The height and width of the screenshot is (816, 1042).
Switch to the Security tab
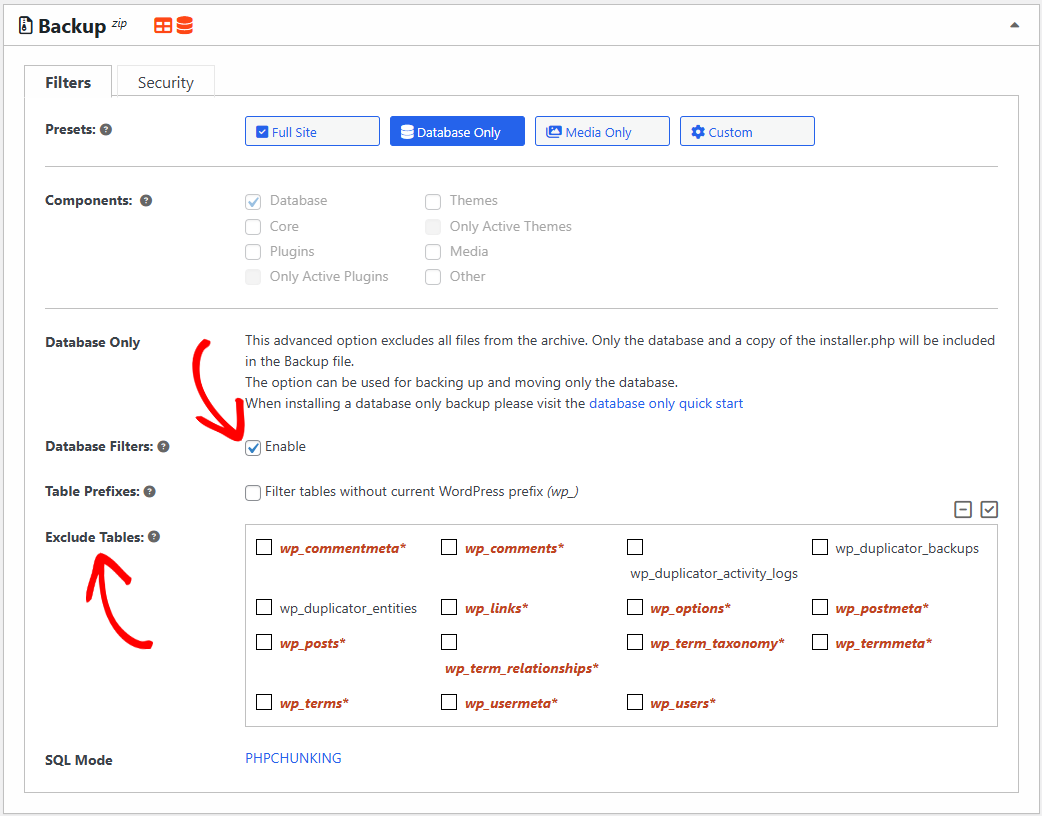click(x=166, y=83)
